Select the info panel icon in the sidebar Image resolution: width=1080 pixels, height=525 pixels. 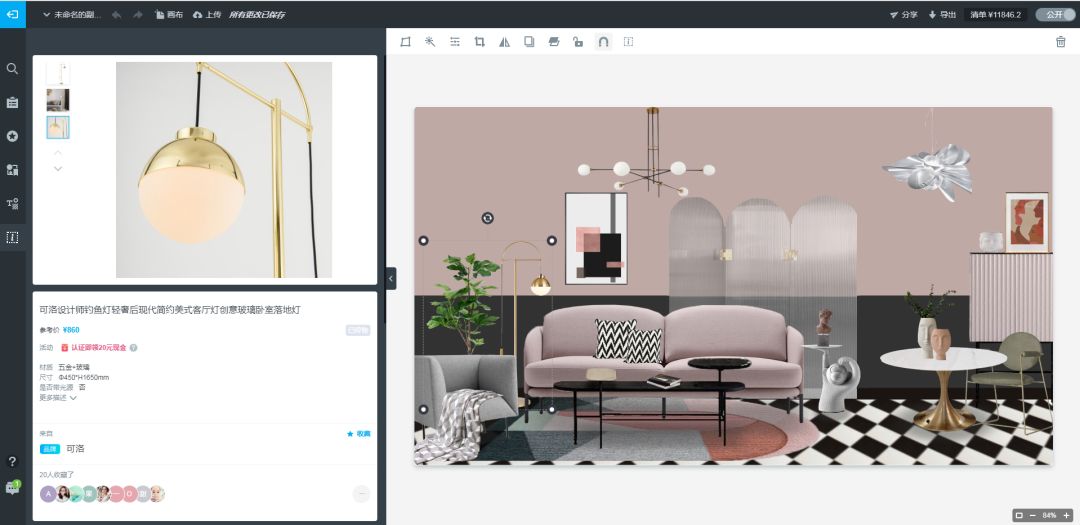pos(12,237)
